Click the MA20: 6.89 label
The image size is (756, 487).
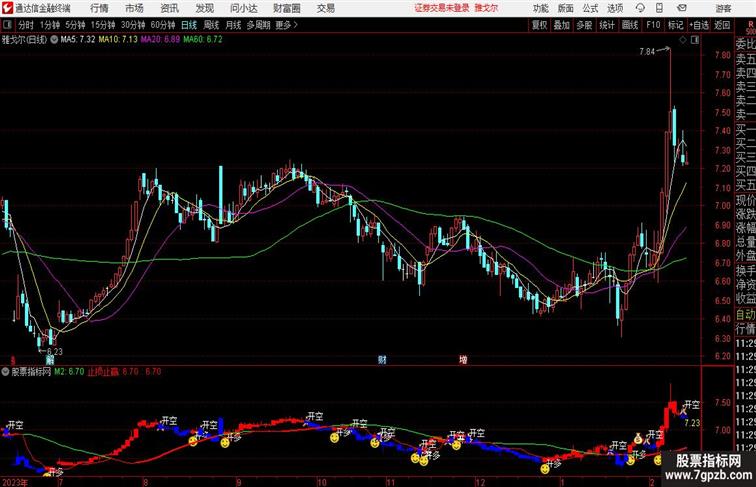tap(161, 40)
